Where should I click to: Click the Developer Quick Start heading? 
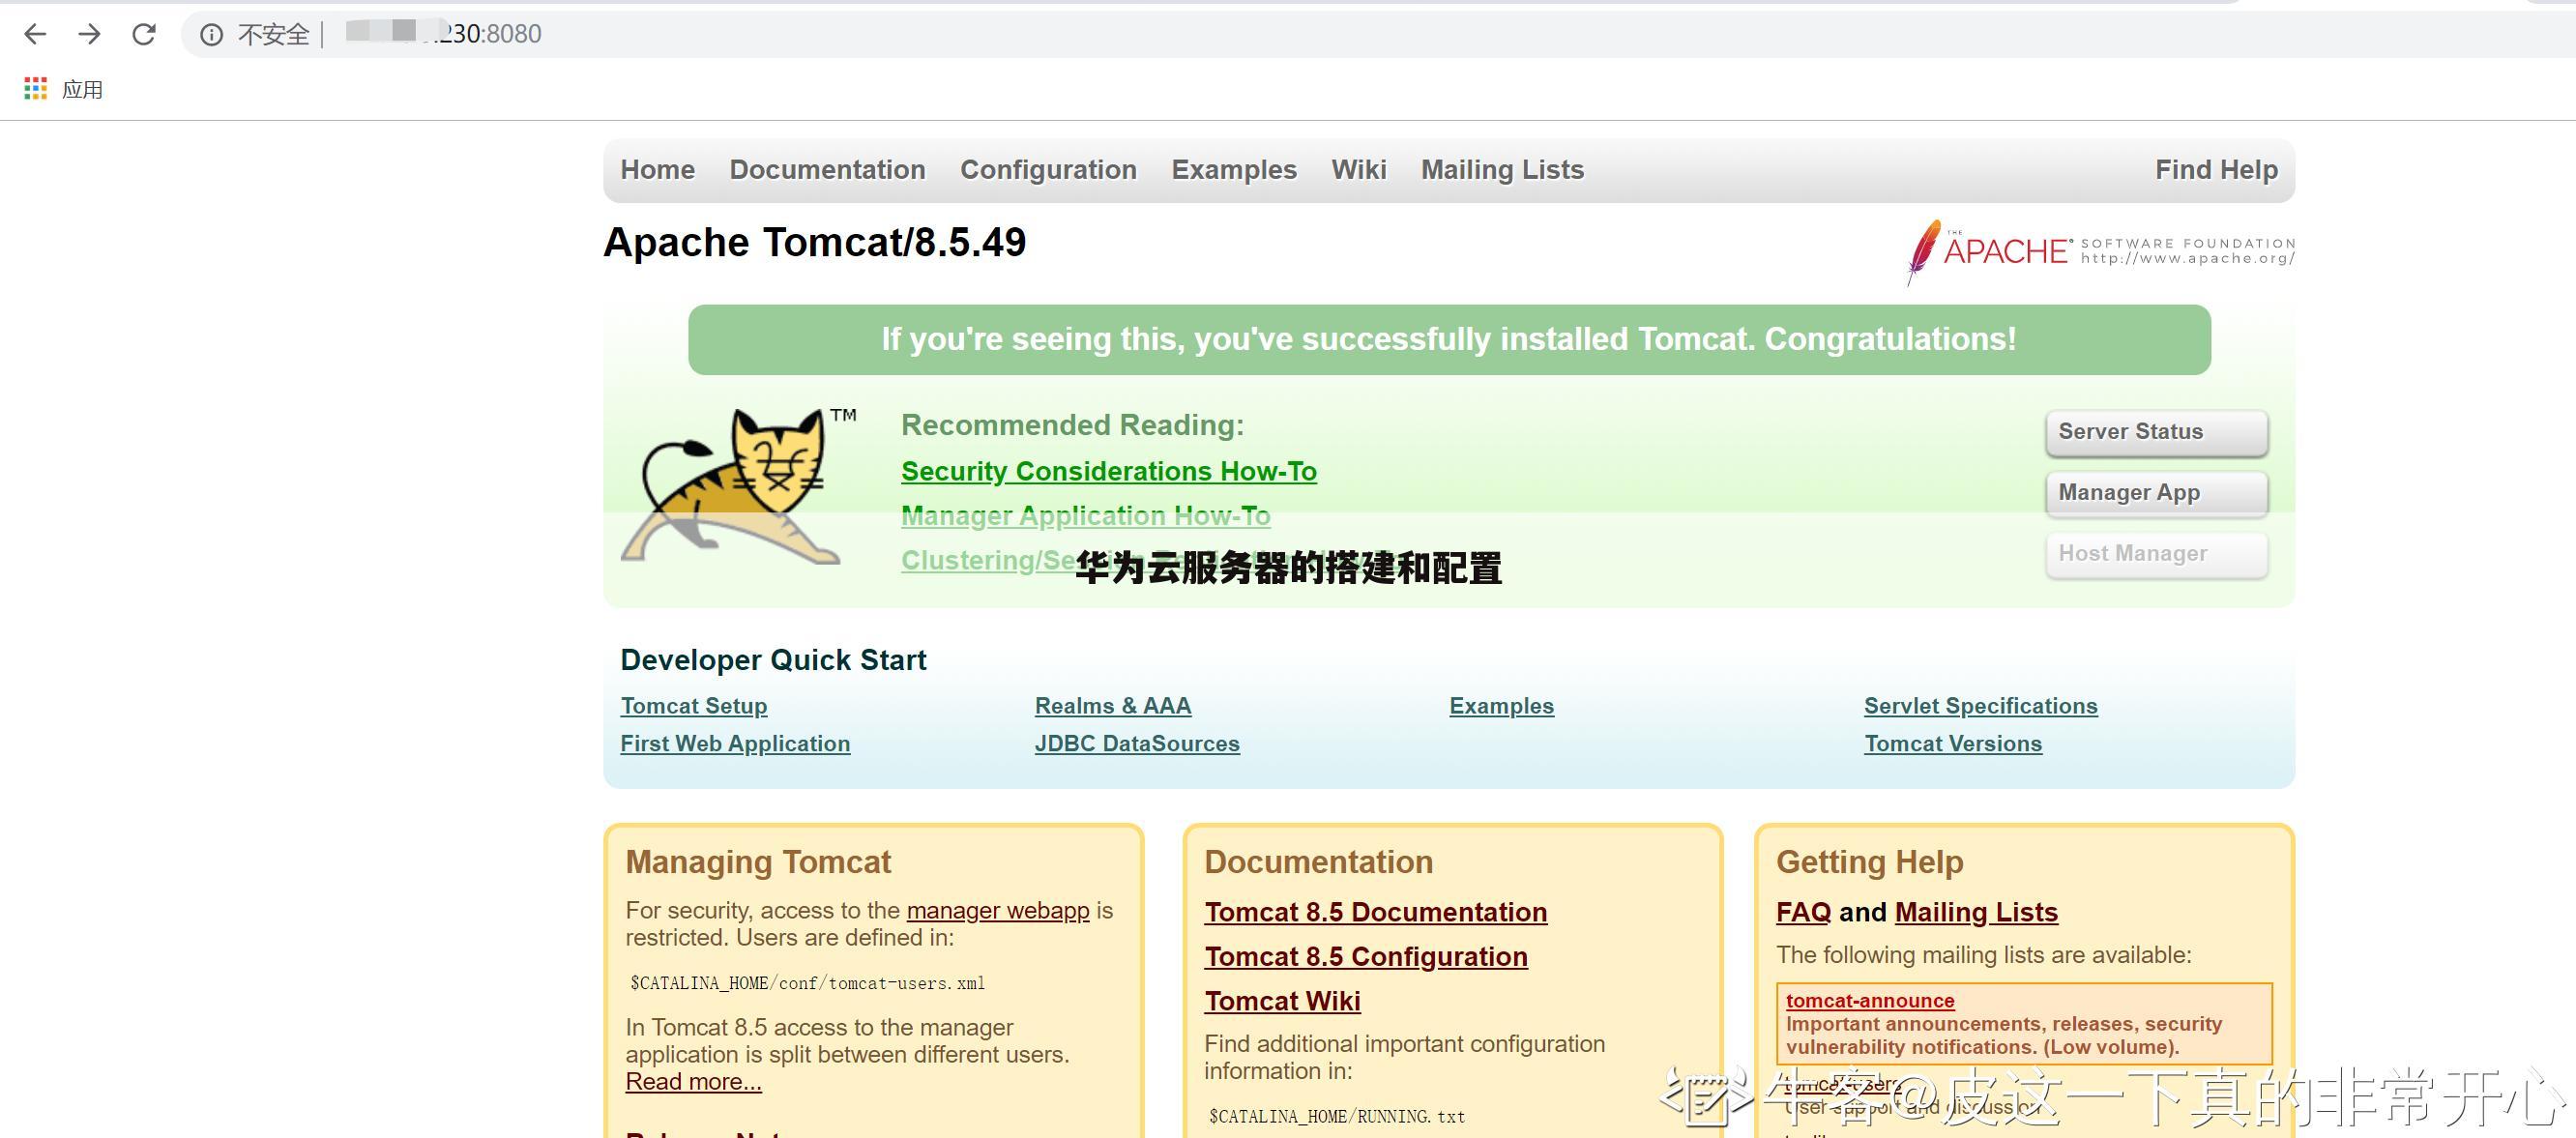click(773, 660)
